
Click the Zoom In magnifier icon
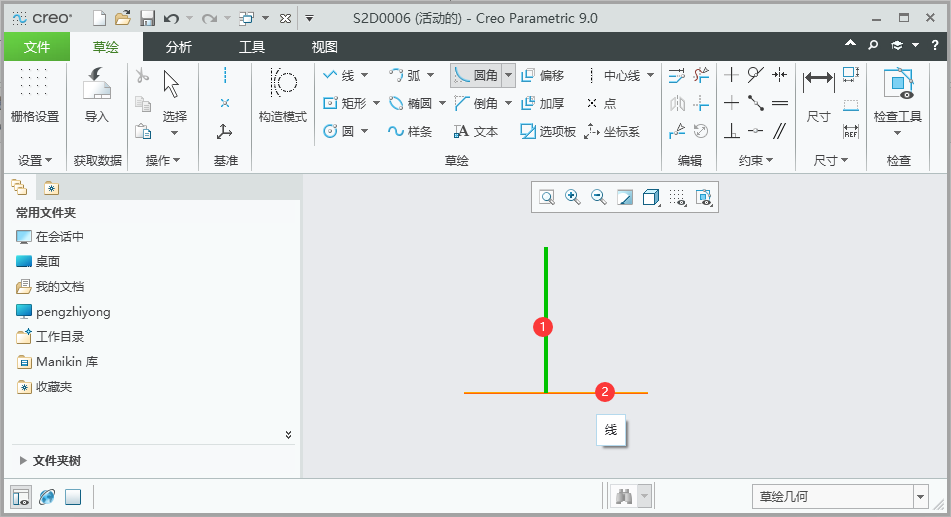[573, 197]
